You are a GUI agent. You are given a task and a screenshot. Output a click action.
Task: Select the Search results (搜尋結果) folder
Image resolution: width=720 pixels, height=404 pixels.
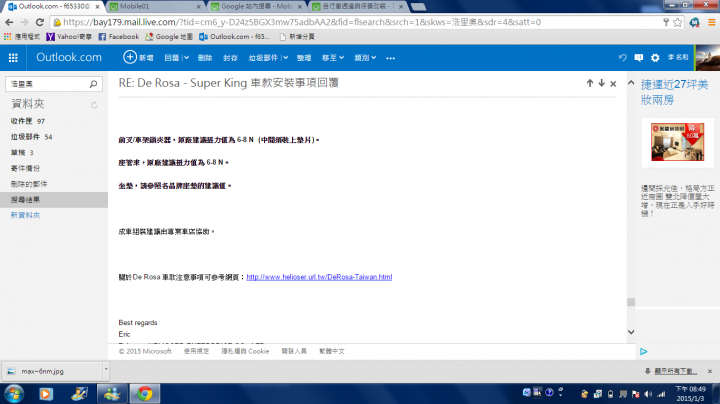pyautogui.click(x=54, y=200)
